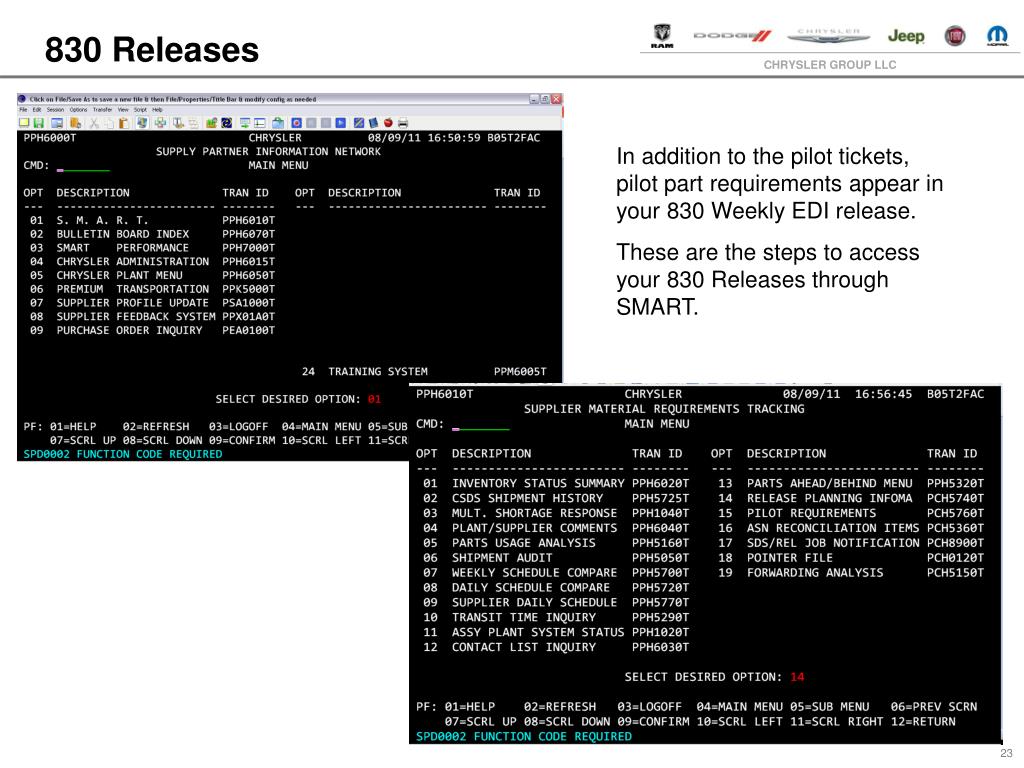This screenshot has width=1024, height=768.
Task: Click the blue book toolbar icon
Action: (x=374, y=123)
